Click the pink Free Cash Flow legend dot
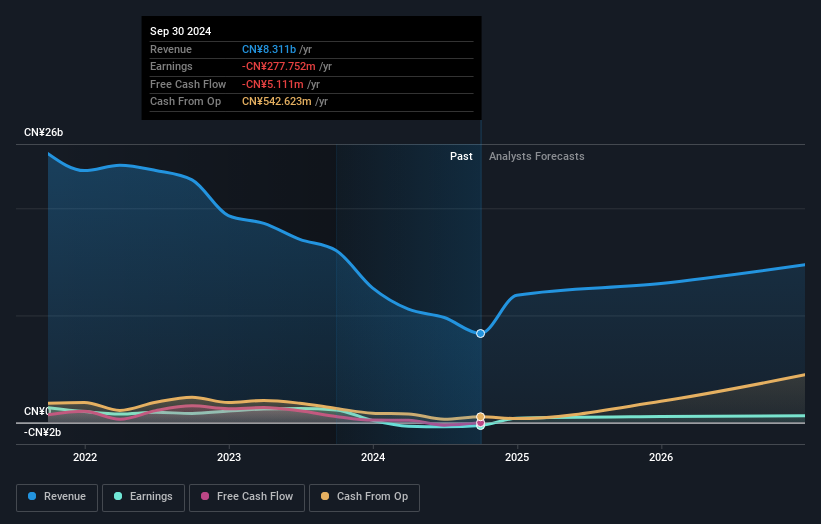Viewport: 821px width, 524px height. [205, 497]
